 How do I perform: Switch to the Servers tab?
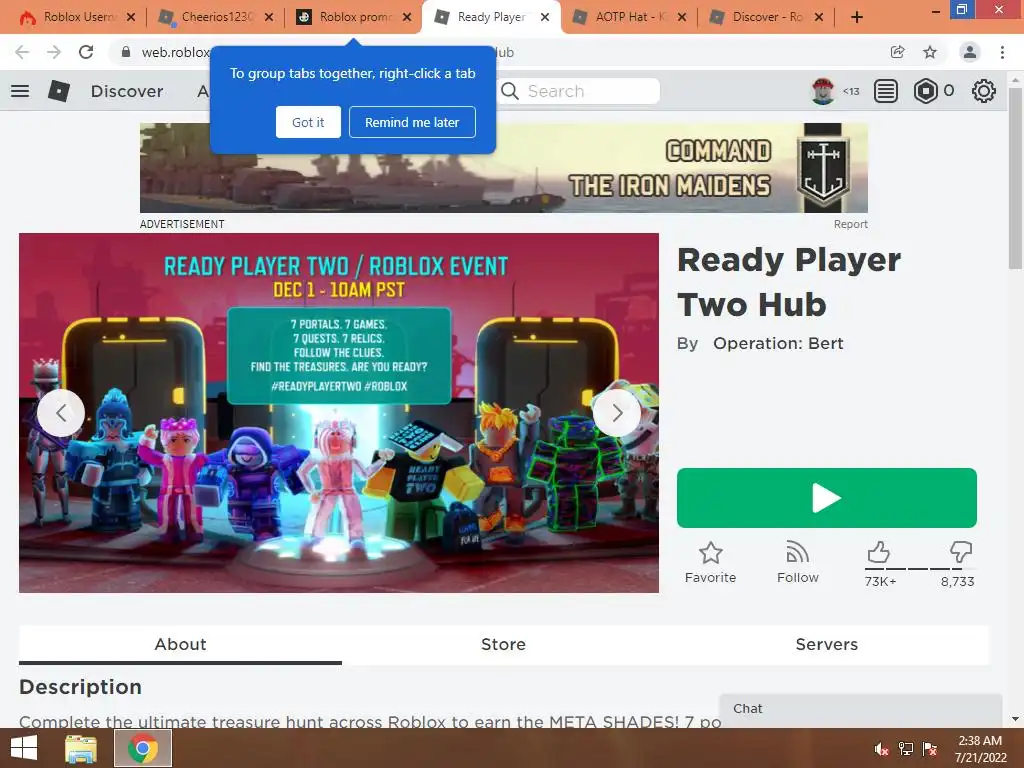click(x=827, y=645)
